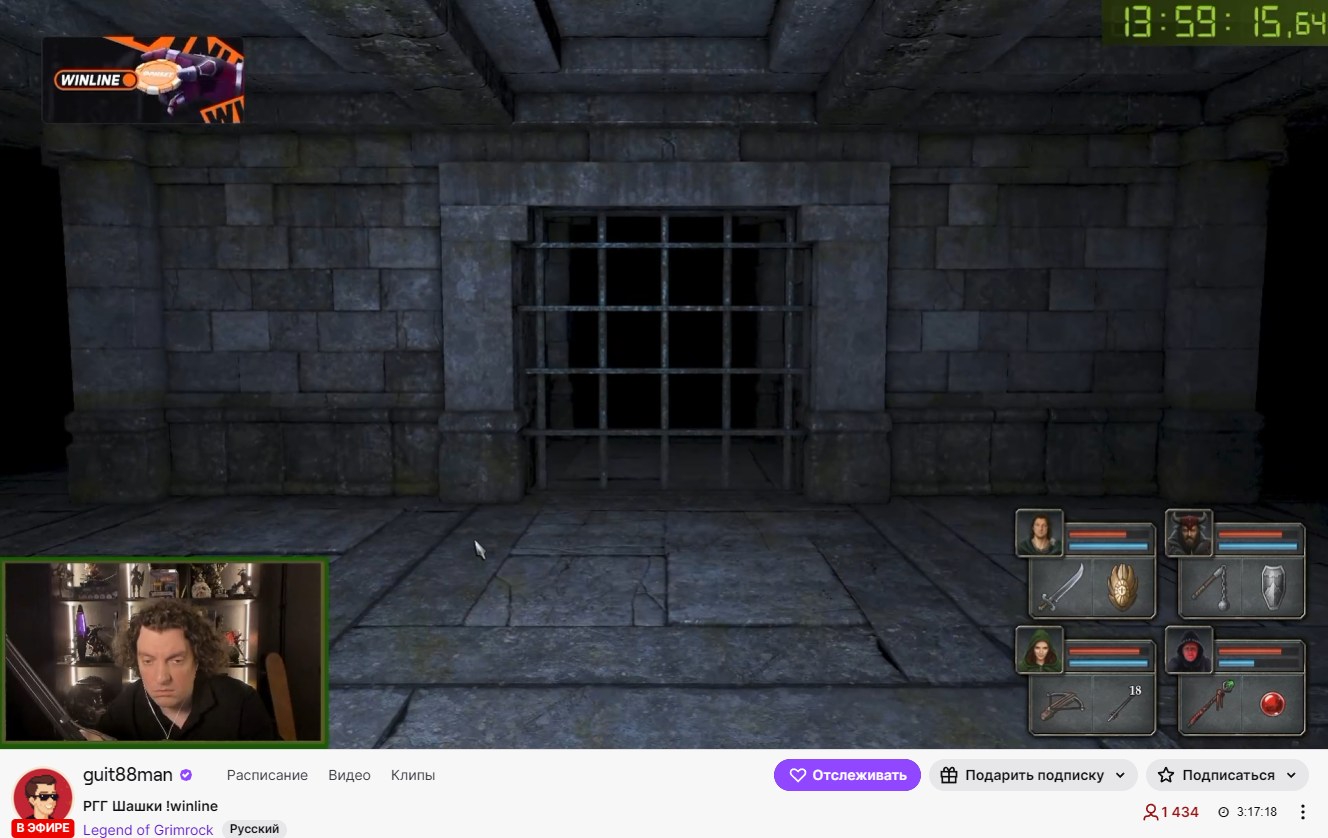Screen dimensions: 1328x838
Task: Open the Legend of Grimrock category link
Action: point(148,830)
